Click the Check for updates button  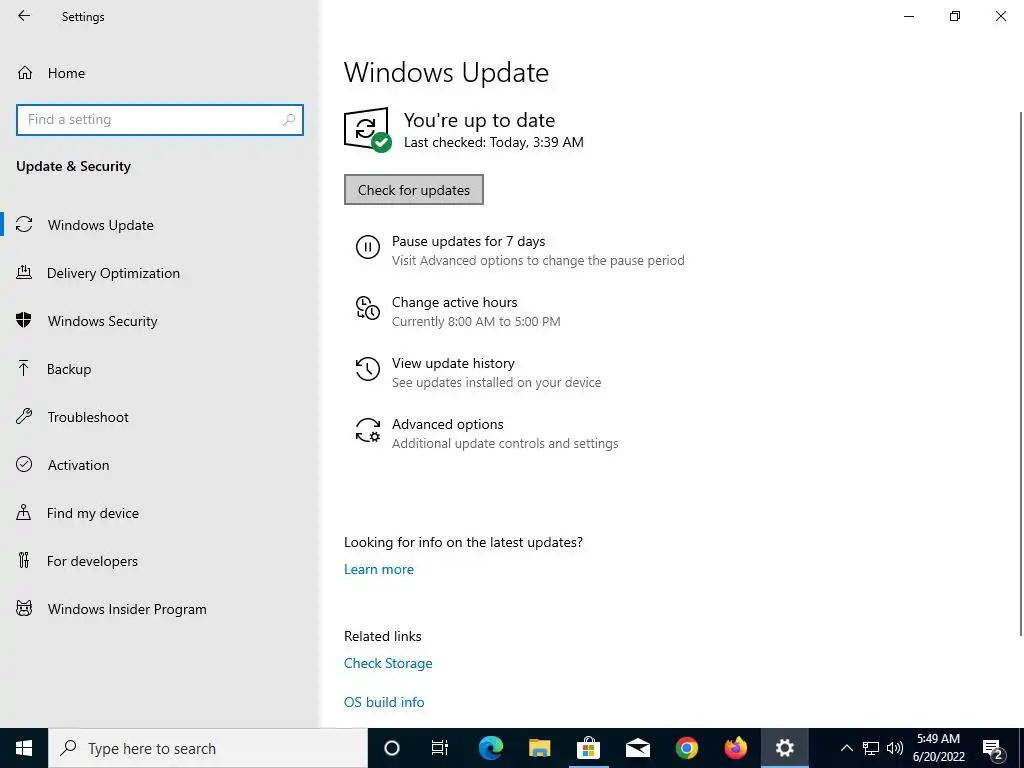(x=413, y=189)
